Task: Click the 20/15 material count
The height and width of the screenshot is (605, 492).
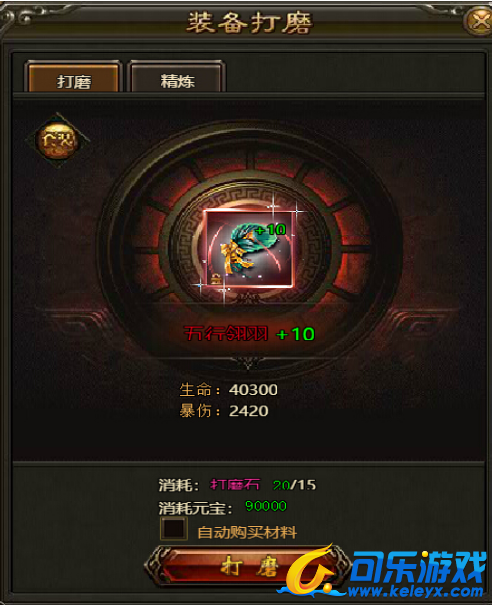Action: pyautogui.click(x=294, y=485)
